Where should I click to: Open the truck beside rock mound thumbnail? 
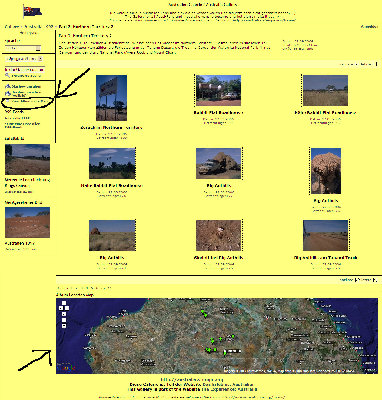[218, 164]
